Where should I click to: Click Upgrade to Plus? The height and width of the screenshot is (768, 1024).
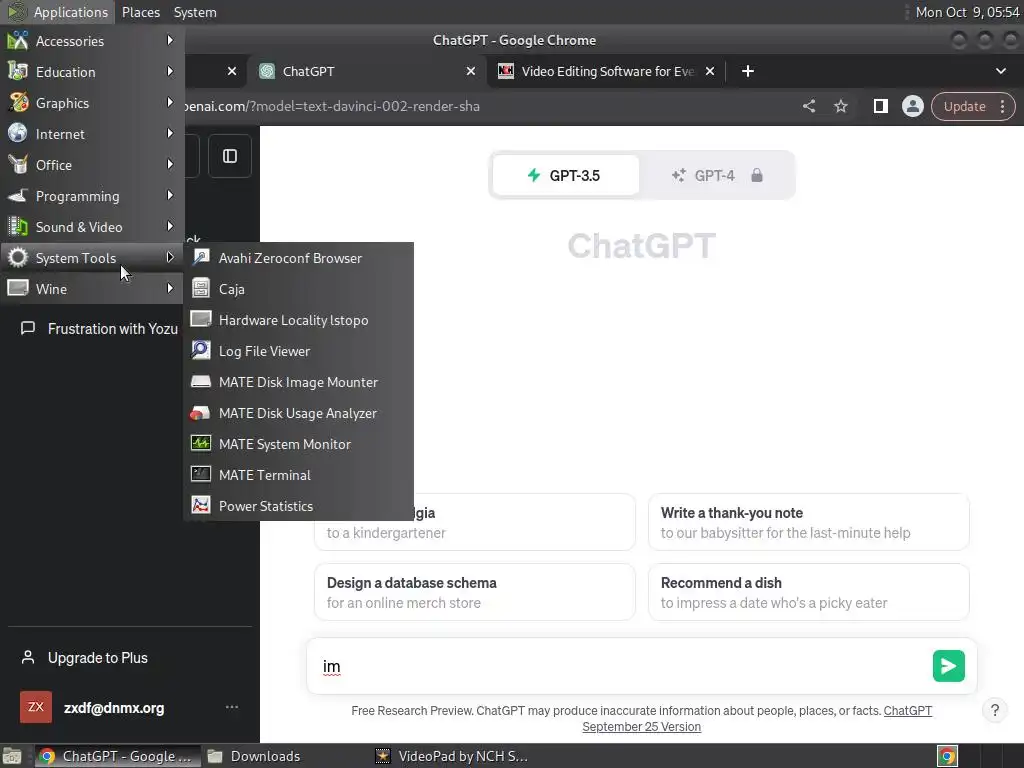click(129, 658)
